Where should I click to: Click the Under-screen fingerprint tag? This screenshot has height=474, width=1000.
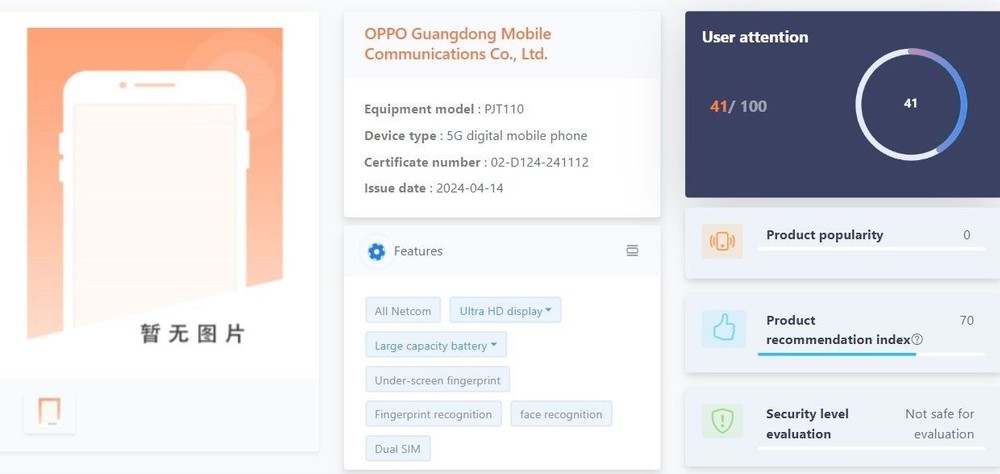pyautogui.click(x=438, y=380)
